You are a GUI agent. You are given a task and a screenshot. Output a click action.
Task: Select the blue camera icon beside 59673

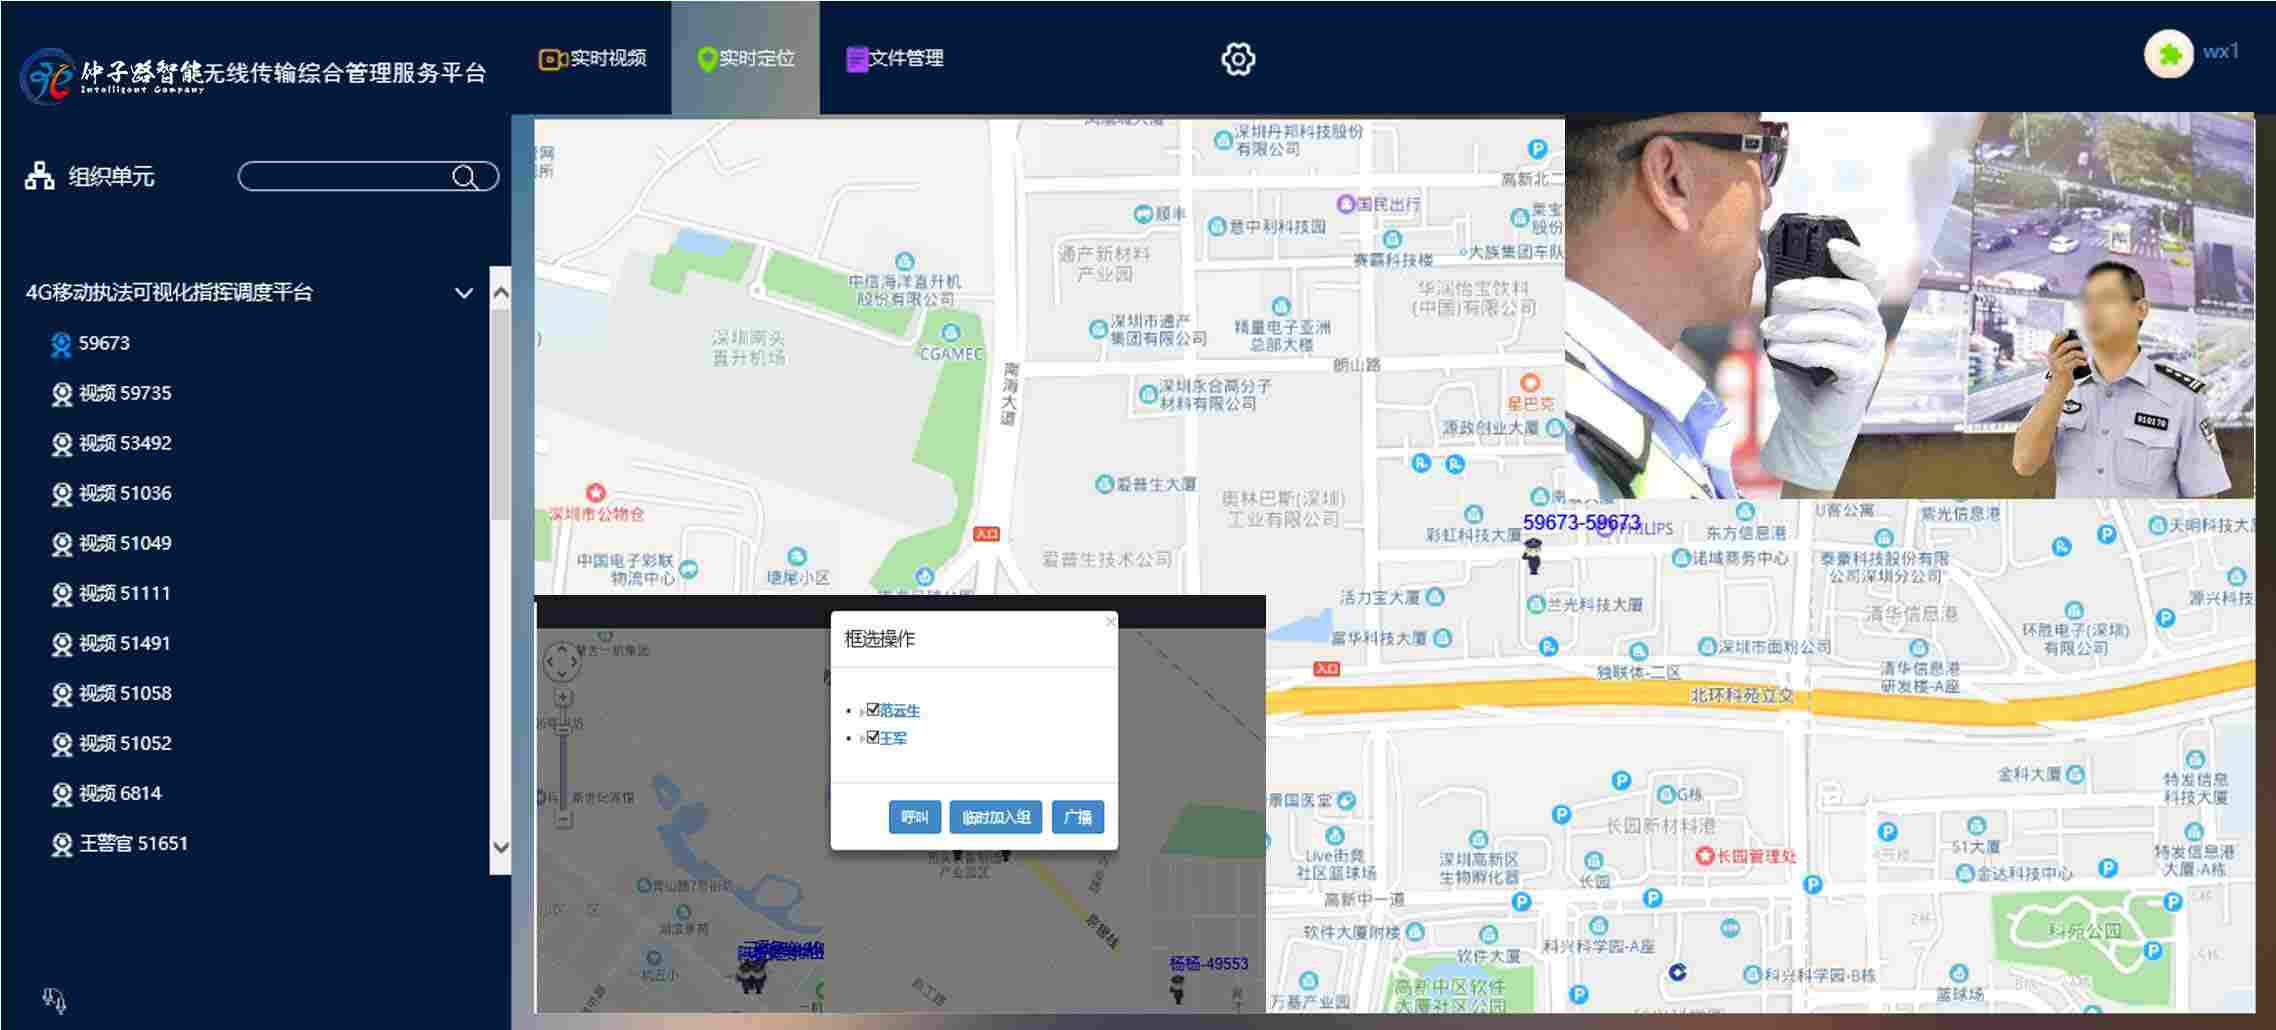[61, 344]
